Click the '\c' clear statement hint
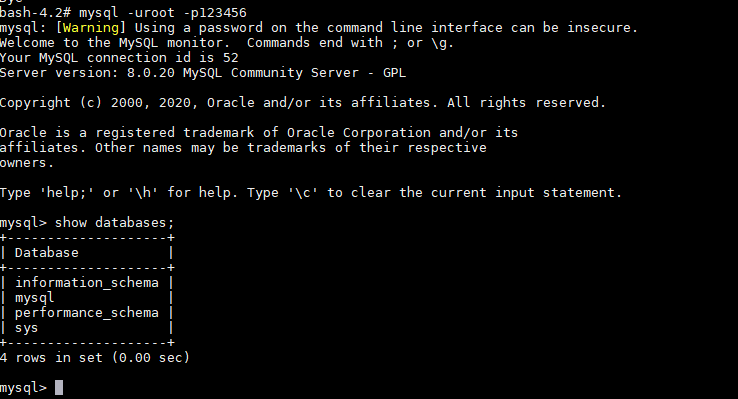738x399 pixels. click(303, 192)
